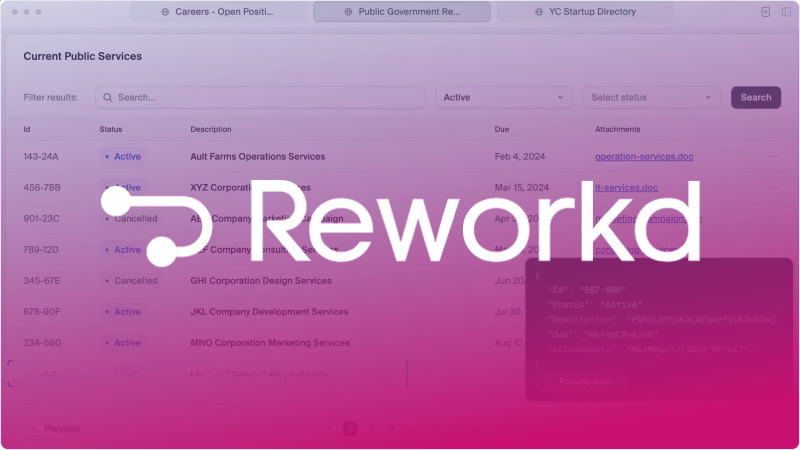Go to the Previous page
Screen dimensions: 800x450
click(56, 429)
